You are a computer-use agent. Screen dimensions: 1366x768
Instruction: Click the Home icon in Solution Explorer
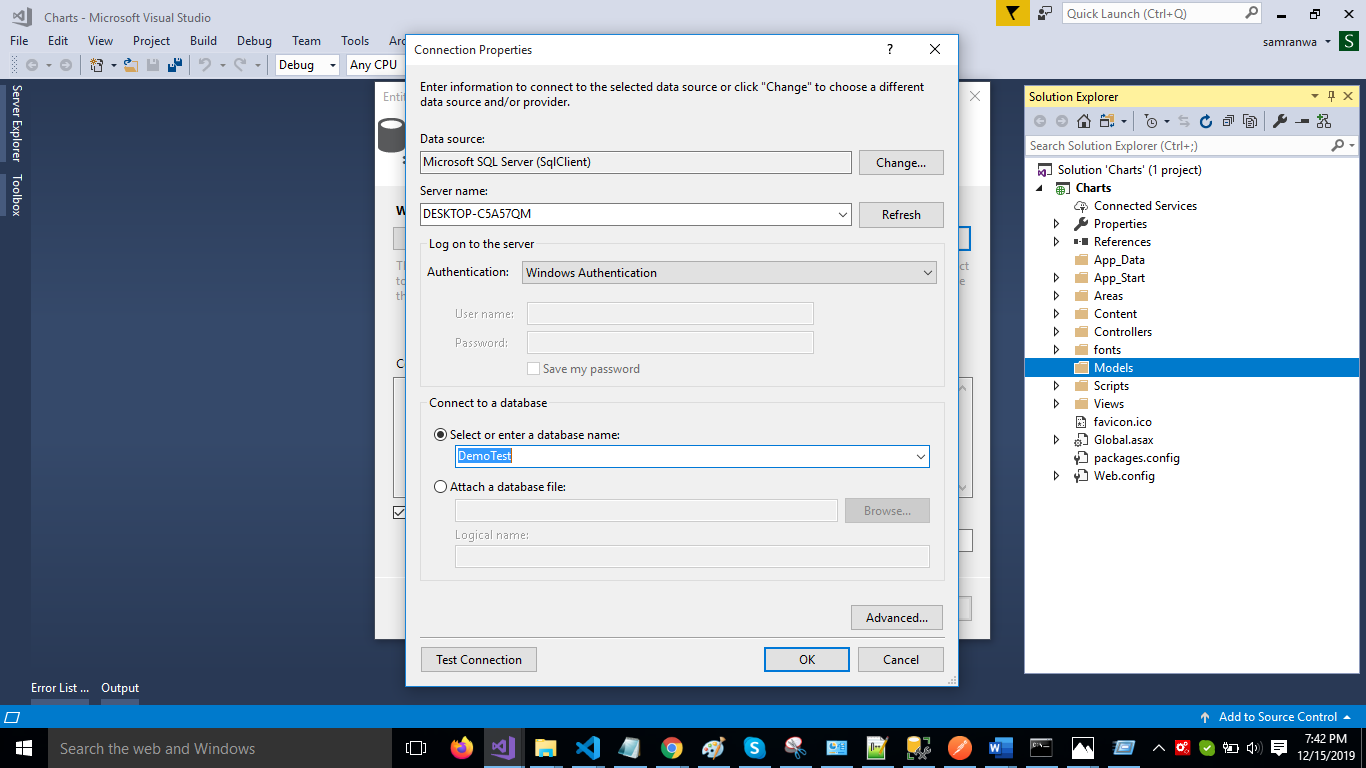(x=1083, y=121)
